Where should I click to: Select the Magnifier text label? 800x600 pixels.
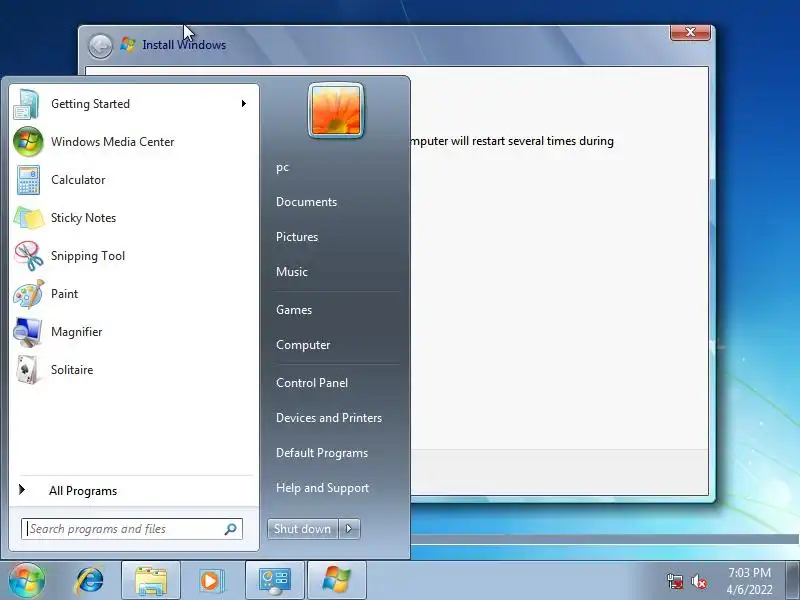77,332
